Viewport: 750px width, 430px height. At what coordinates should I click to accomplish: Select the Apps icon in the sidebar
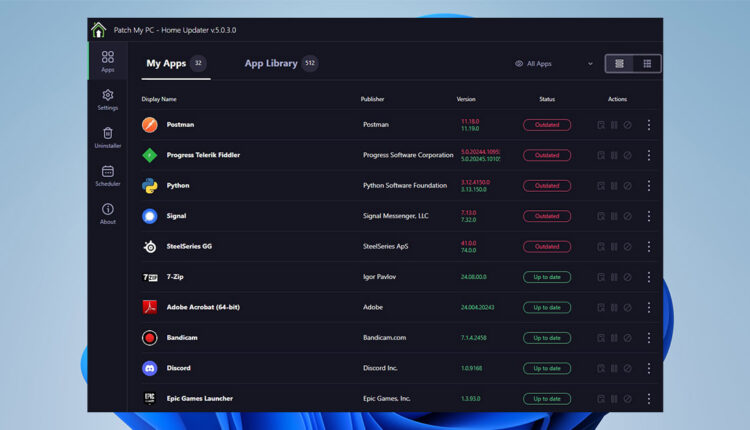tap(107, 61)
